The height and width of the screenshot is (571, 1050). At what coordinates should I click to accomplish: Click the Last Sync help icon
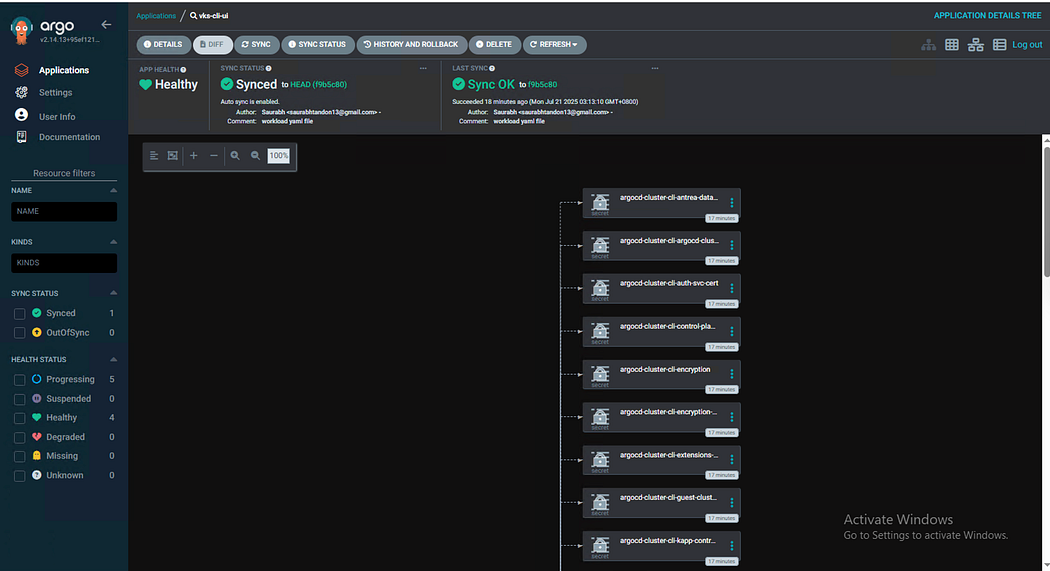(x=492, y=68)
